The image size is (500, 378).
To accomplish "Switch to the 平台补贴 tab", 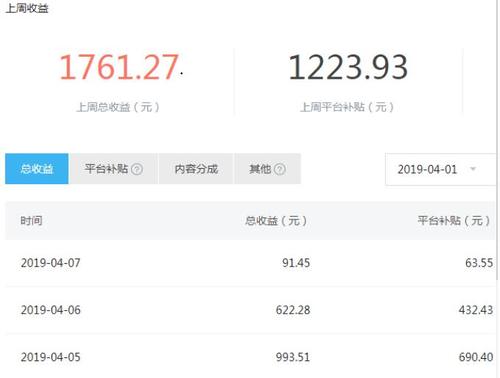I will click(x=113, y=169).
